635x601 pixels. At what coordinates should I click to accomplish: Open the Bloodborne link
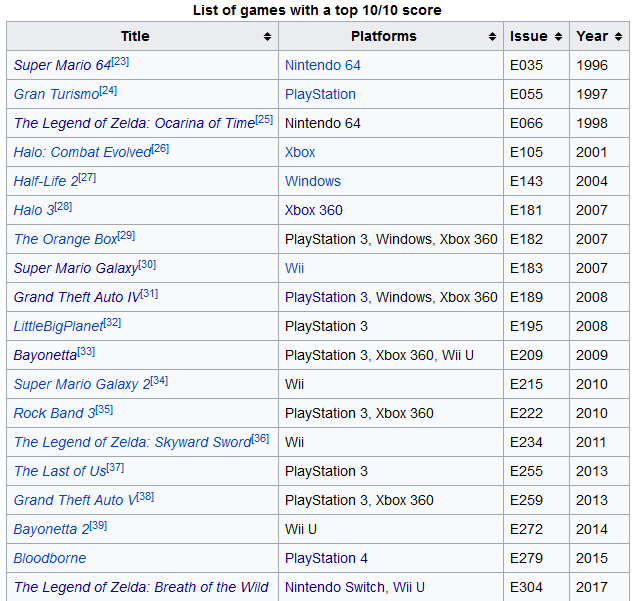point(50,558)
